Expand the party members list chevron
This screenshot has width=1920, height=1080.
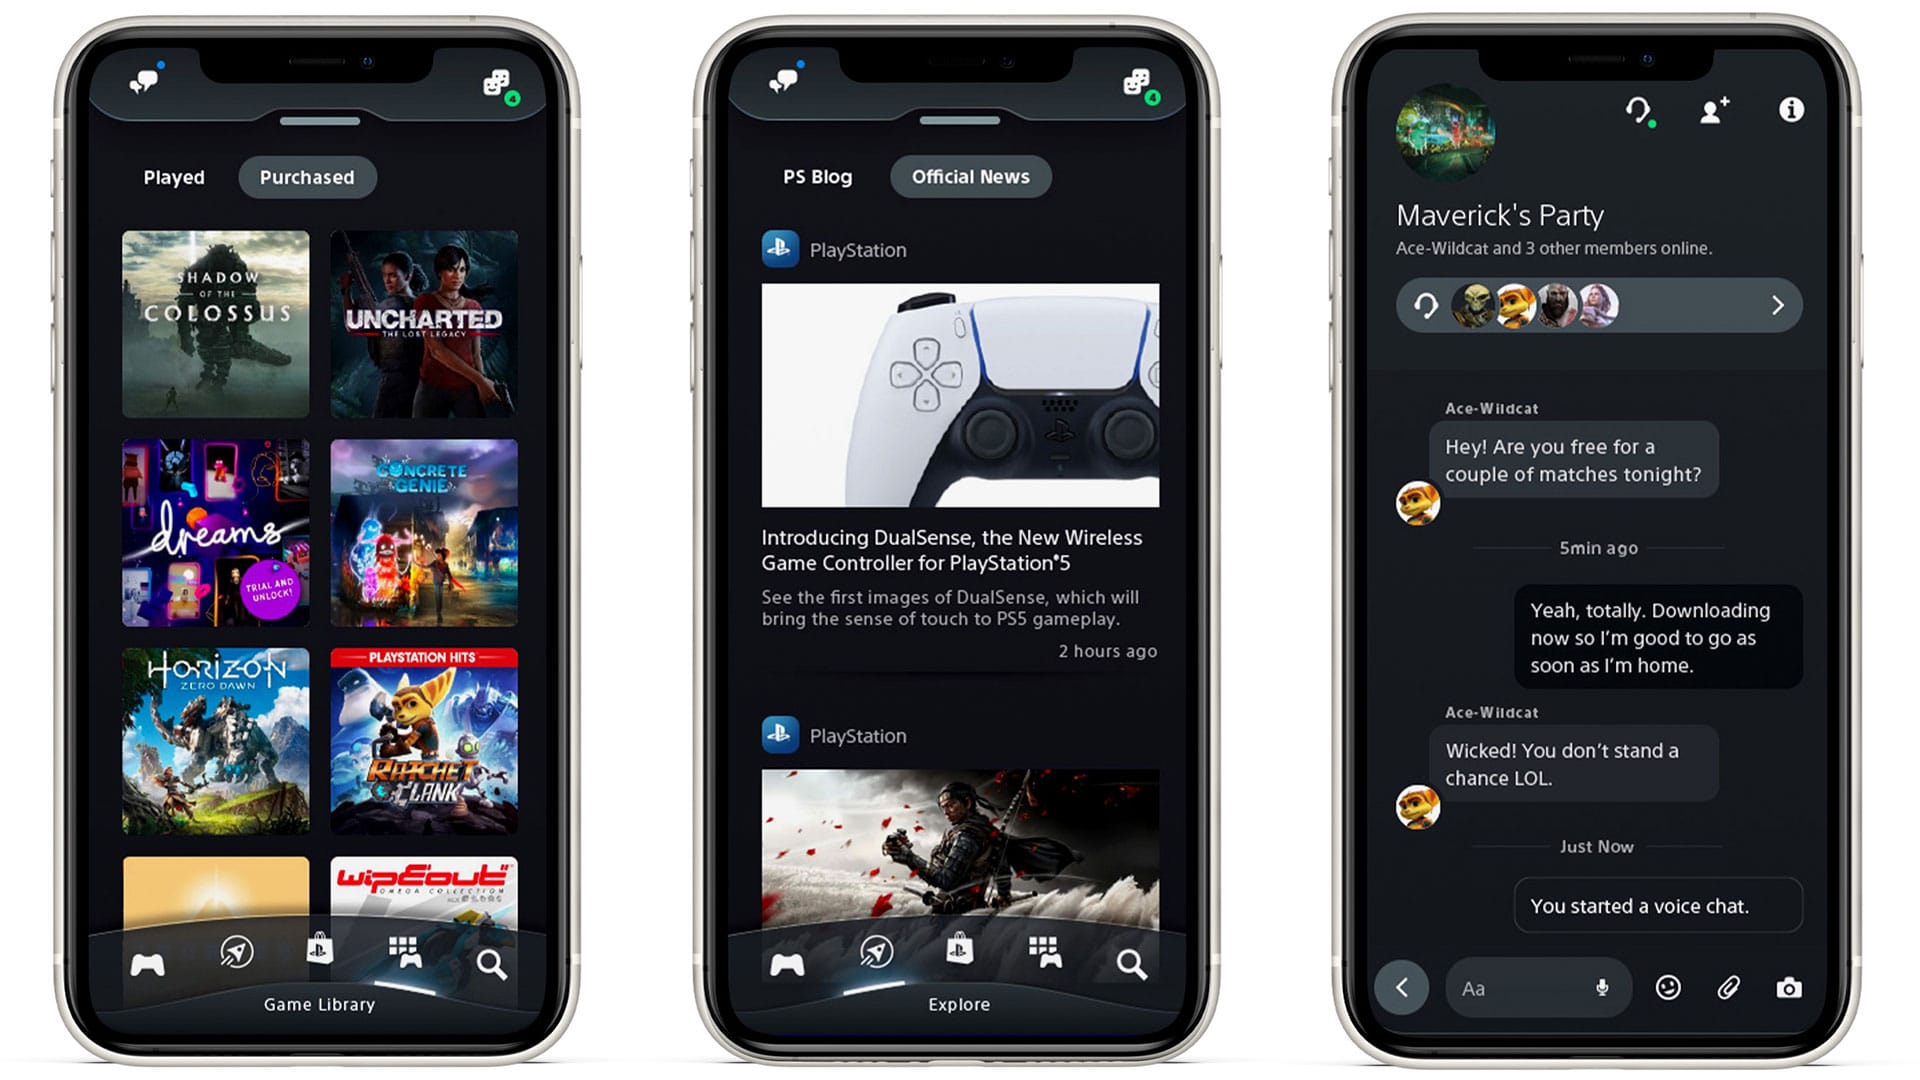[x=1780, y=305]
